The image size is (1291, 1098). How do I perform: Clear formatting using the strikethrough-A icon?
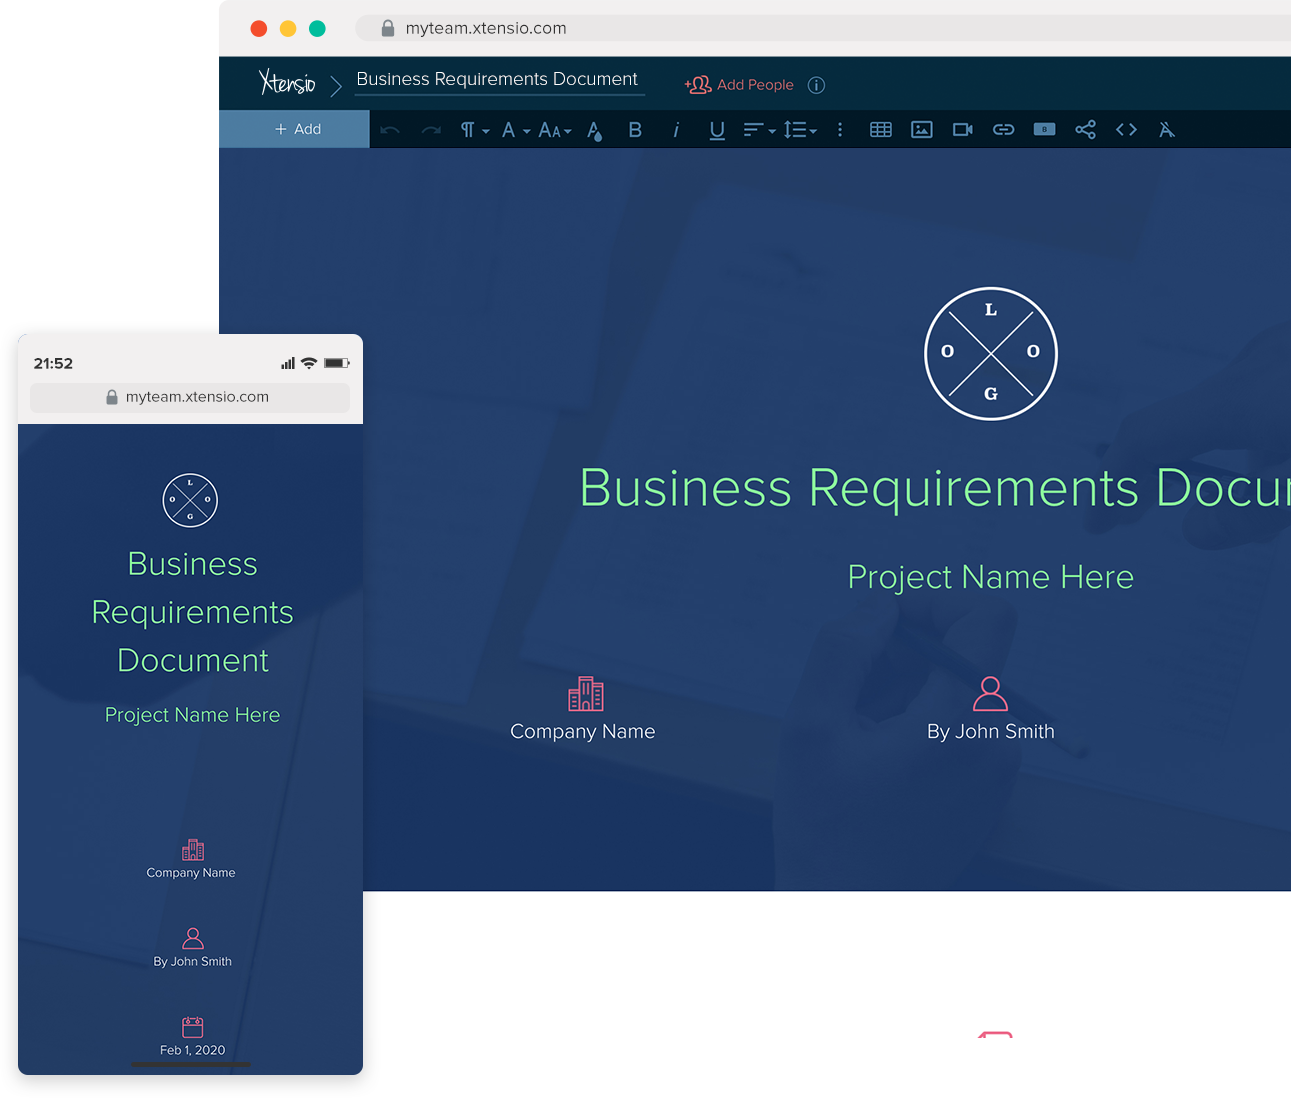pos(1166,129)
